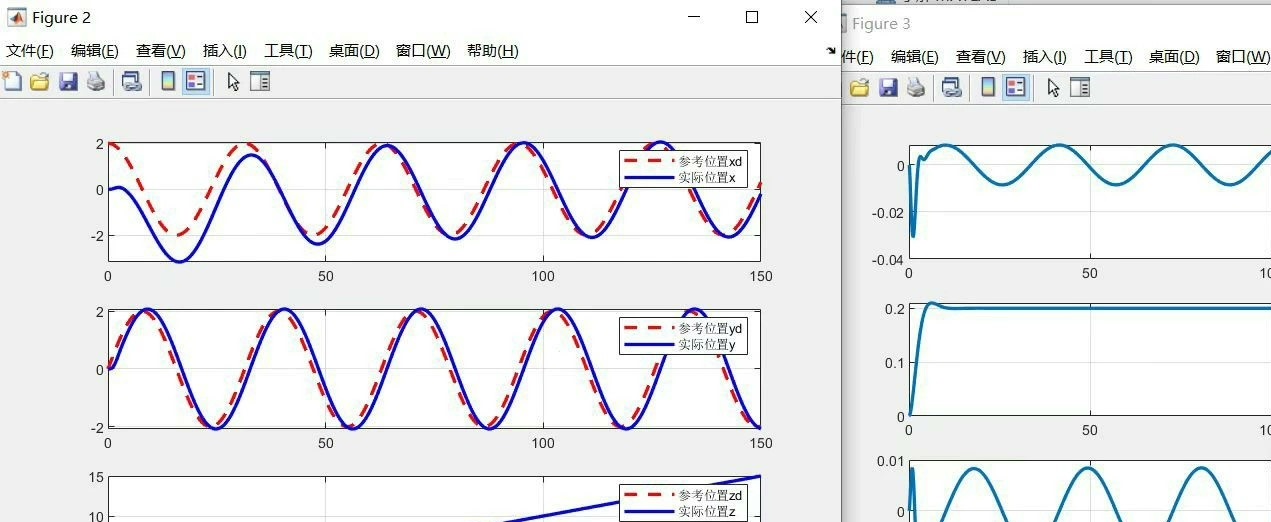Print figure icon in Figure 3 toolbar

[x=916, y=88]
